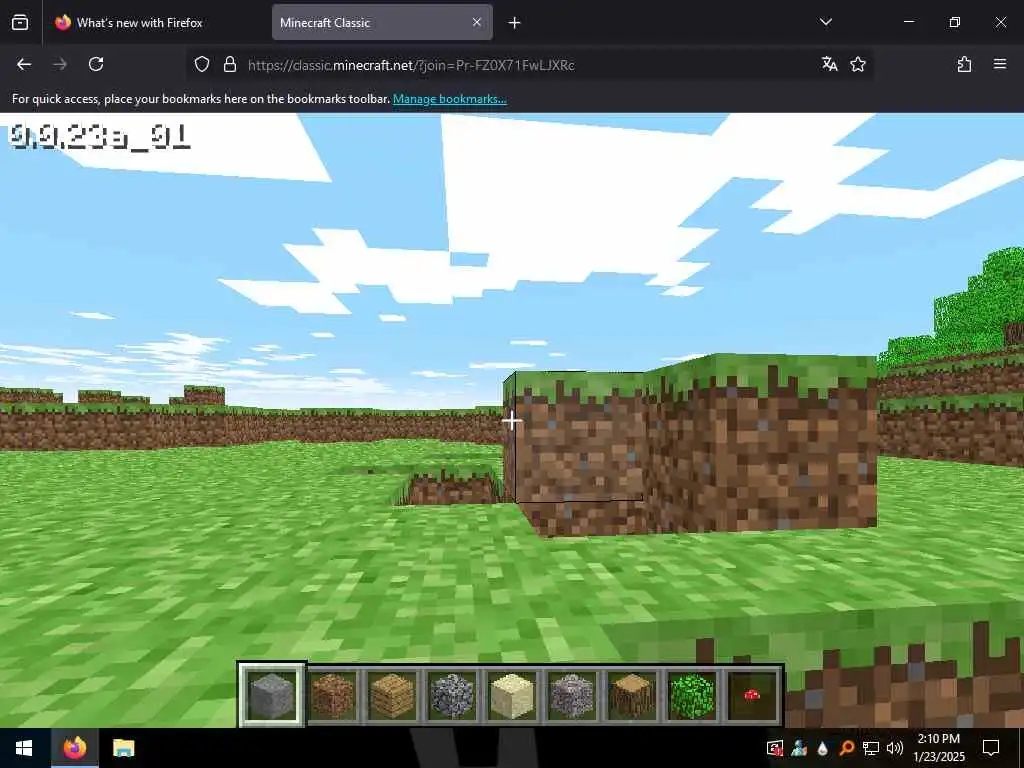The height and width of the screenshot is (768, 1024).
Task: Click the magnifier tray icon
Action: click(847, 748)
